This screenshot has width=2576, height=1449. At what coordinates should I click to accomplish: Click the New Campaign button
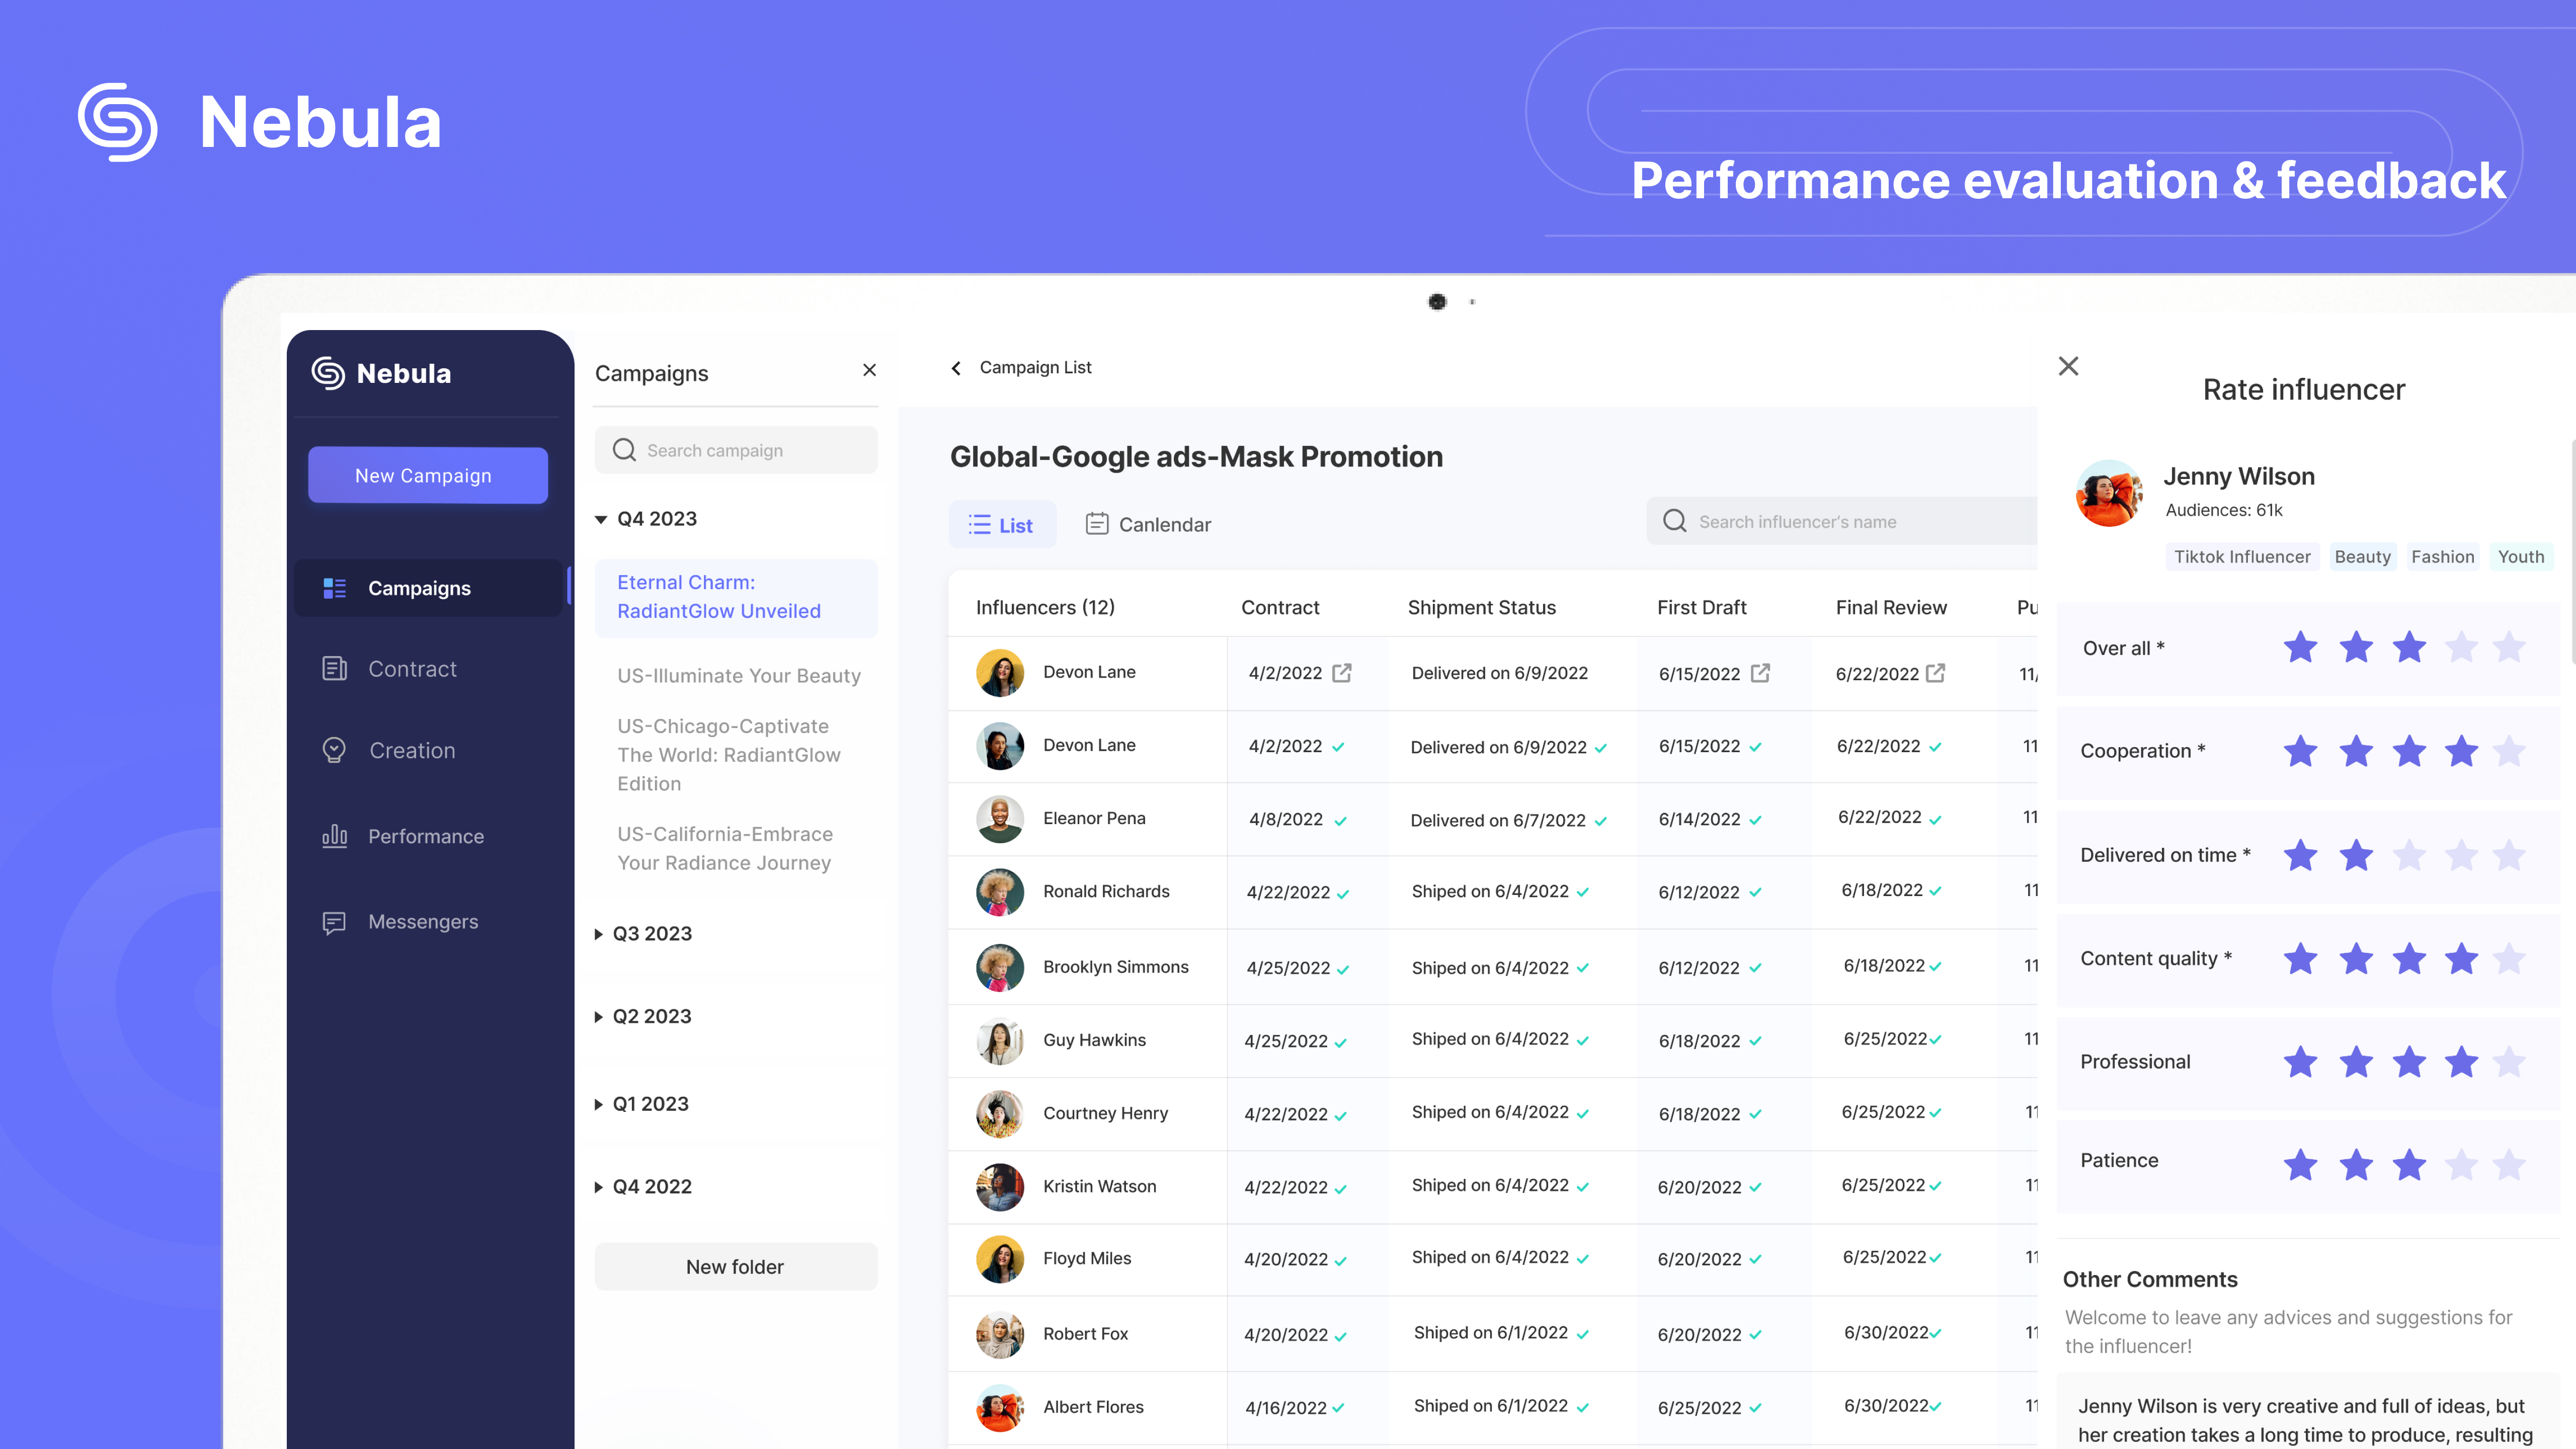pos(427,475)
